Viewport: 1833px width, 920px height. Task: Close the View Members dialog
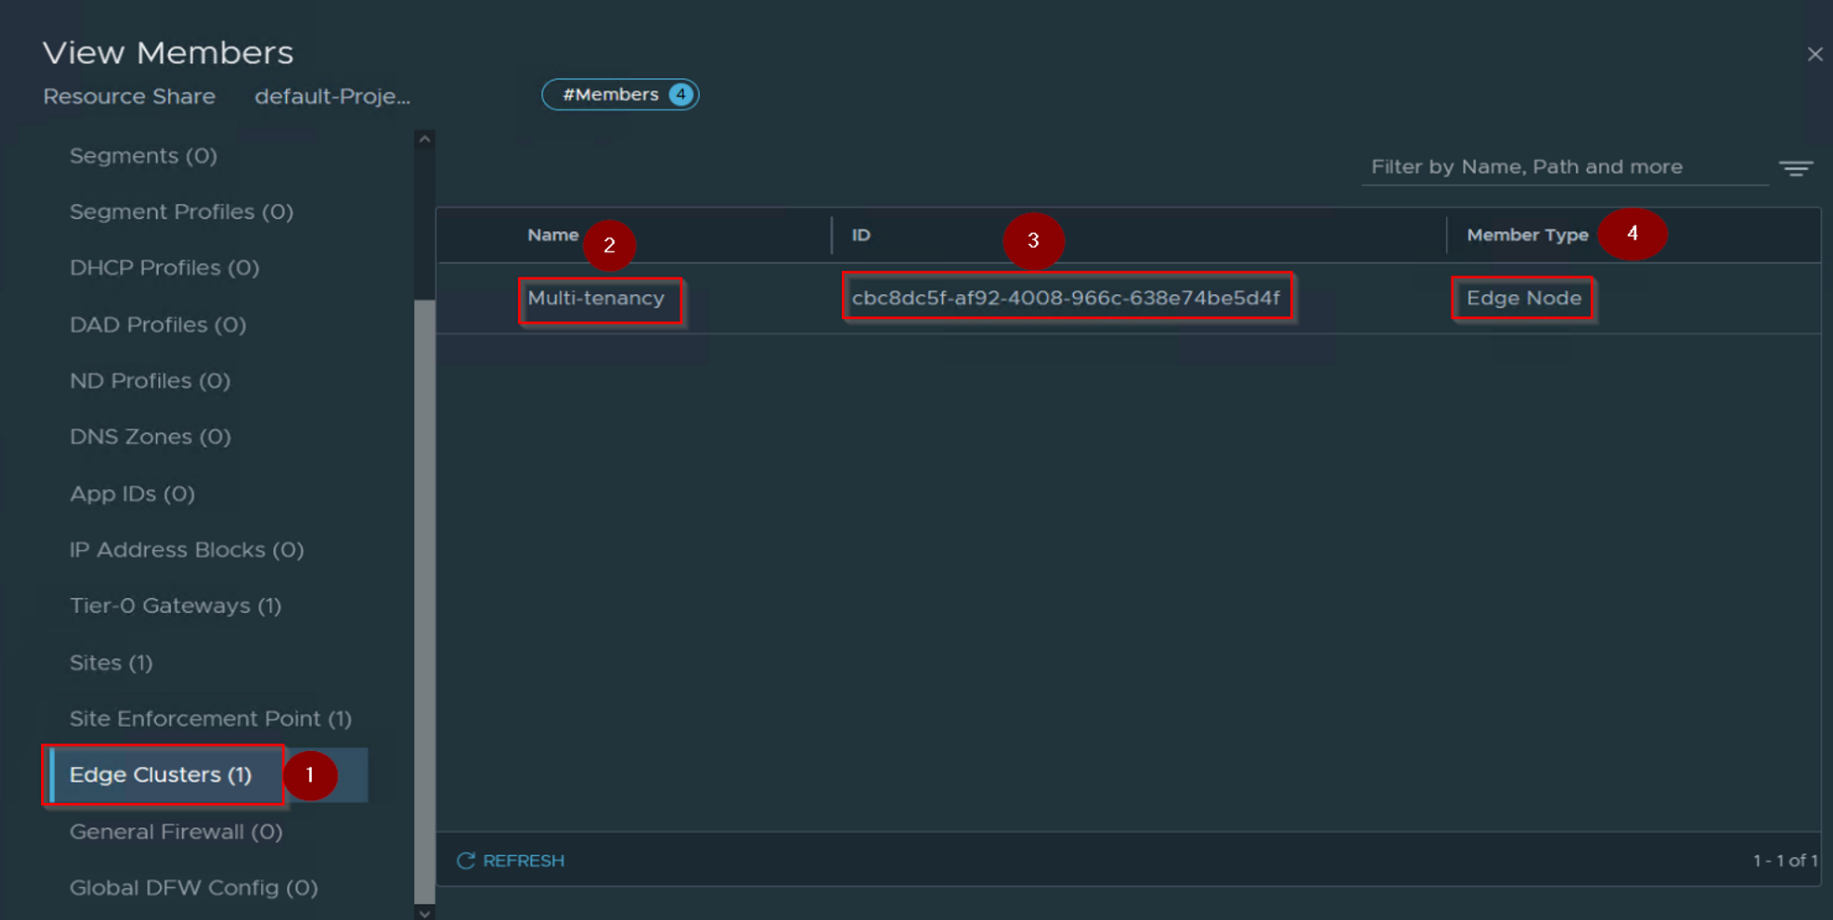click(x=1814, y=54)
